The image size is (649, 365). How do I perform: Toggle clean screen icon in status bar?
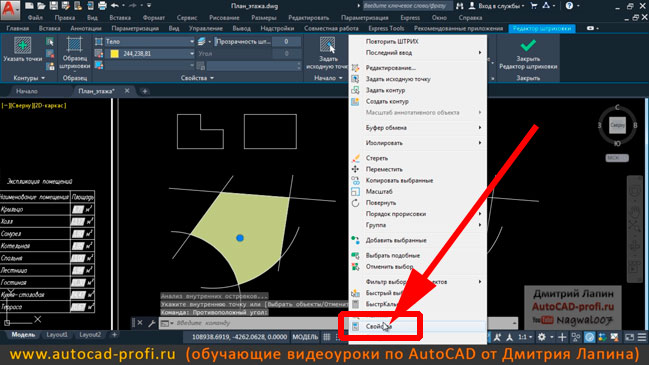point(629,337)
